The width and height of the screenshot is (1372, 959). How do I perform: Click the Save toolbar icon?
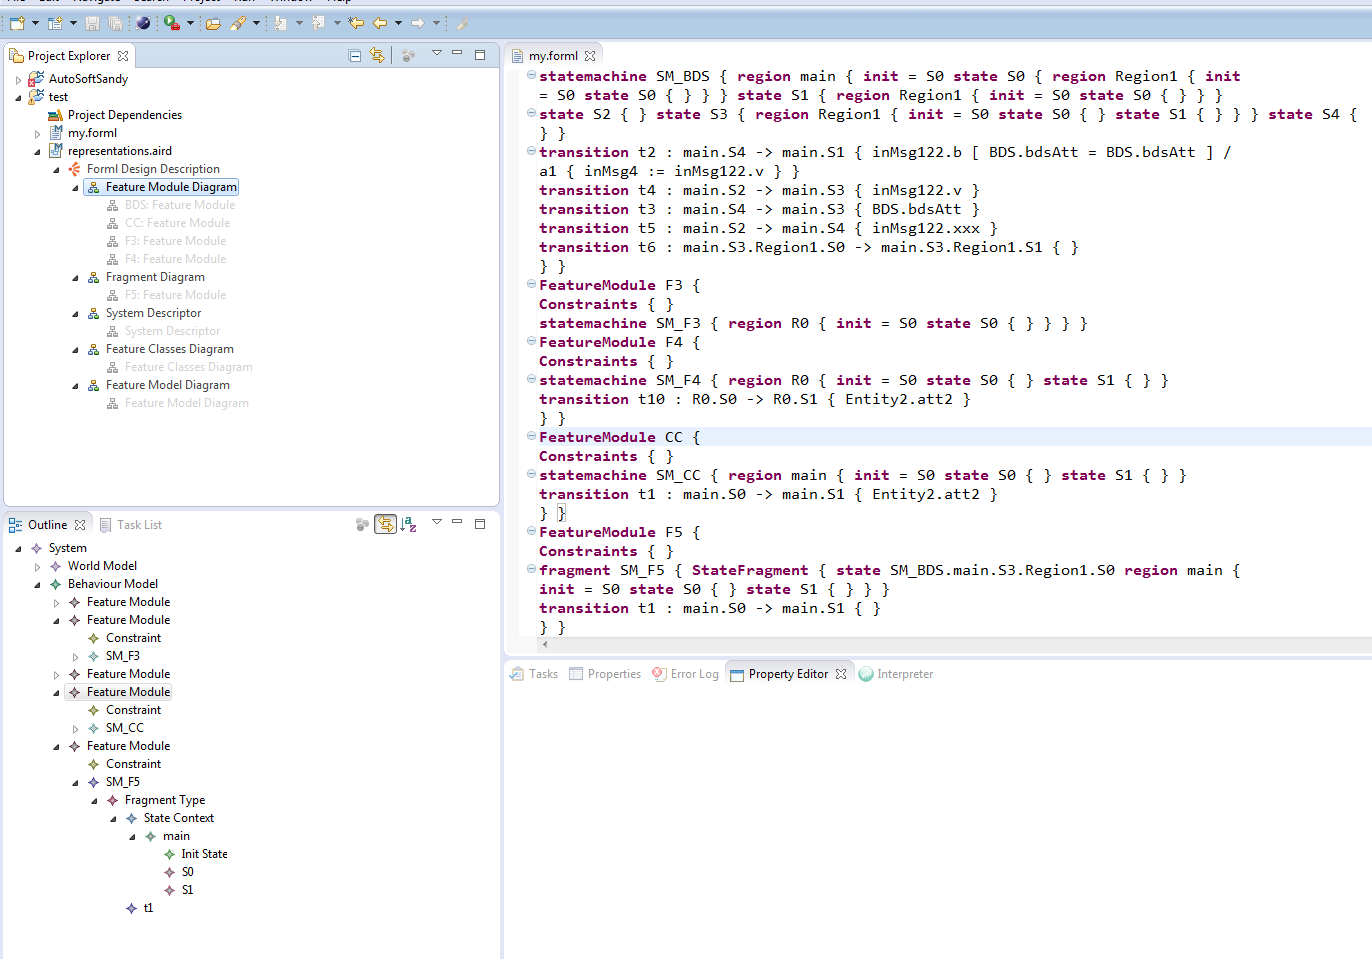pos(92,23)
